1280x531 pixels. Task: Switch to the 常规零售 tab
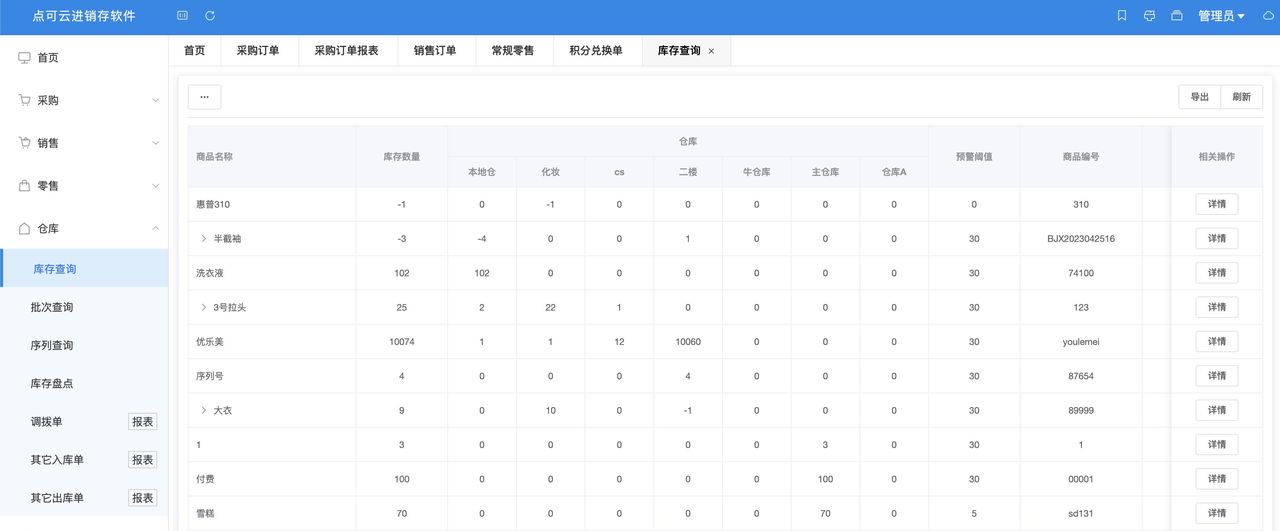(x=513, y=51)
